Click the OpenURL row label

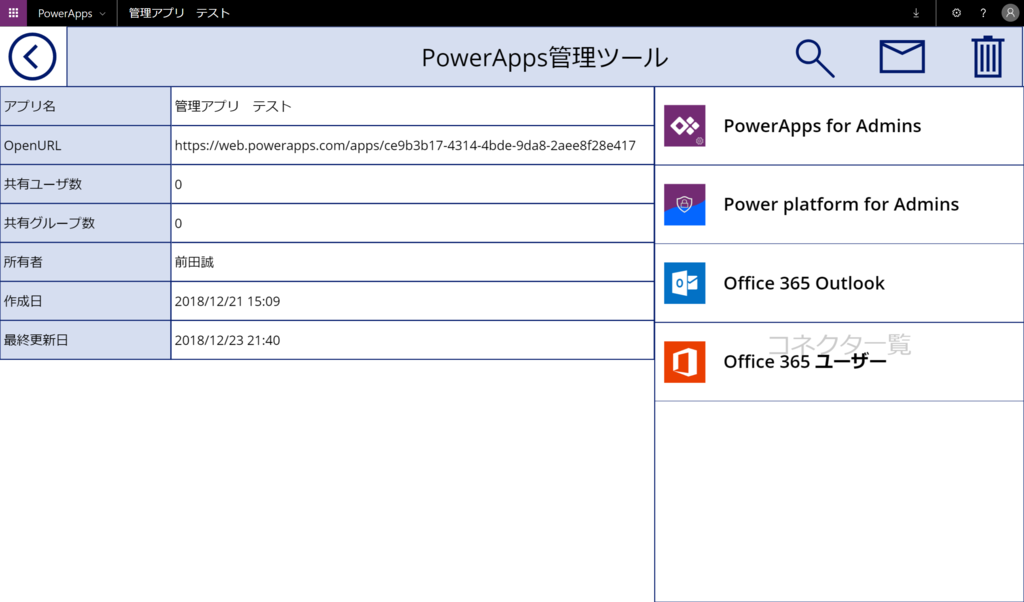pyautogui.click(x=33, y=146)
